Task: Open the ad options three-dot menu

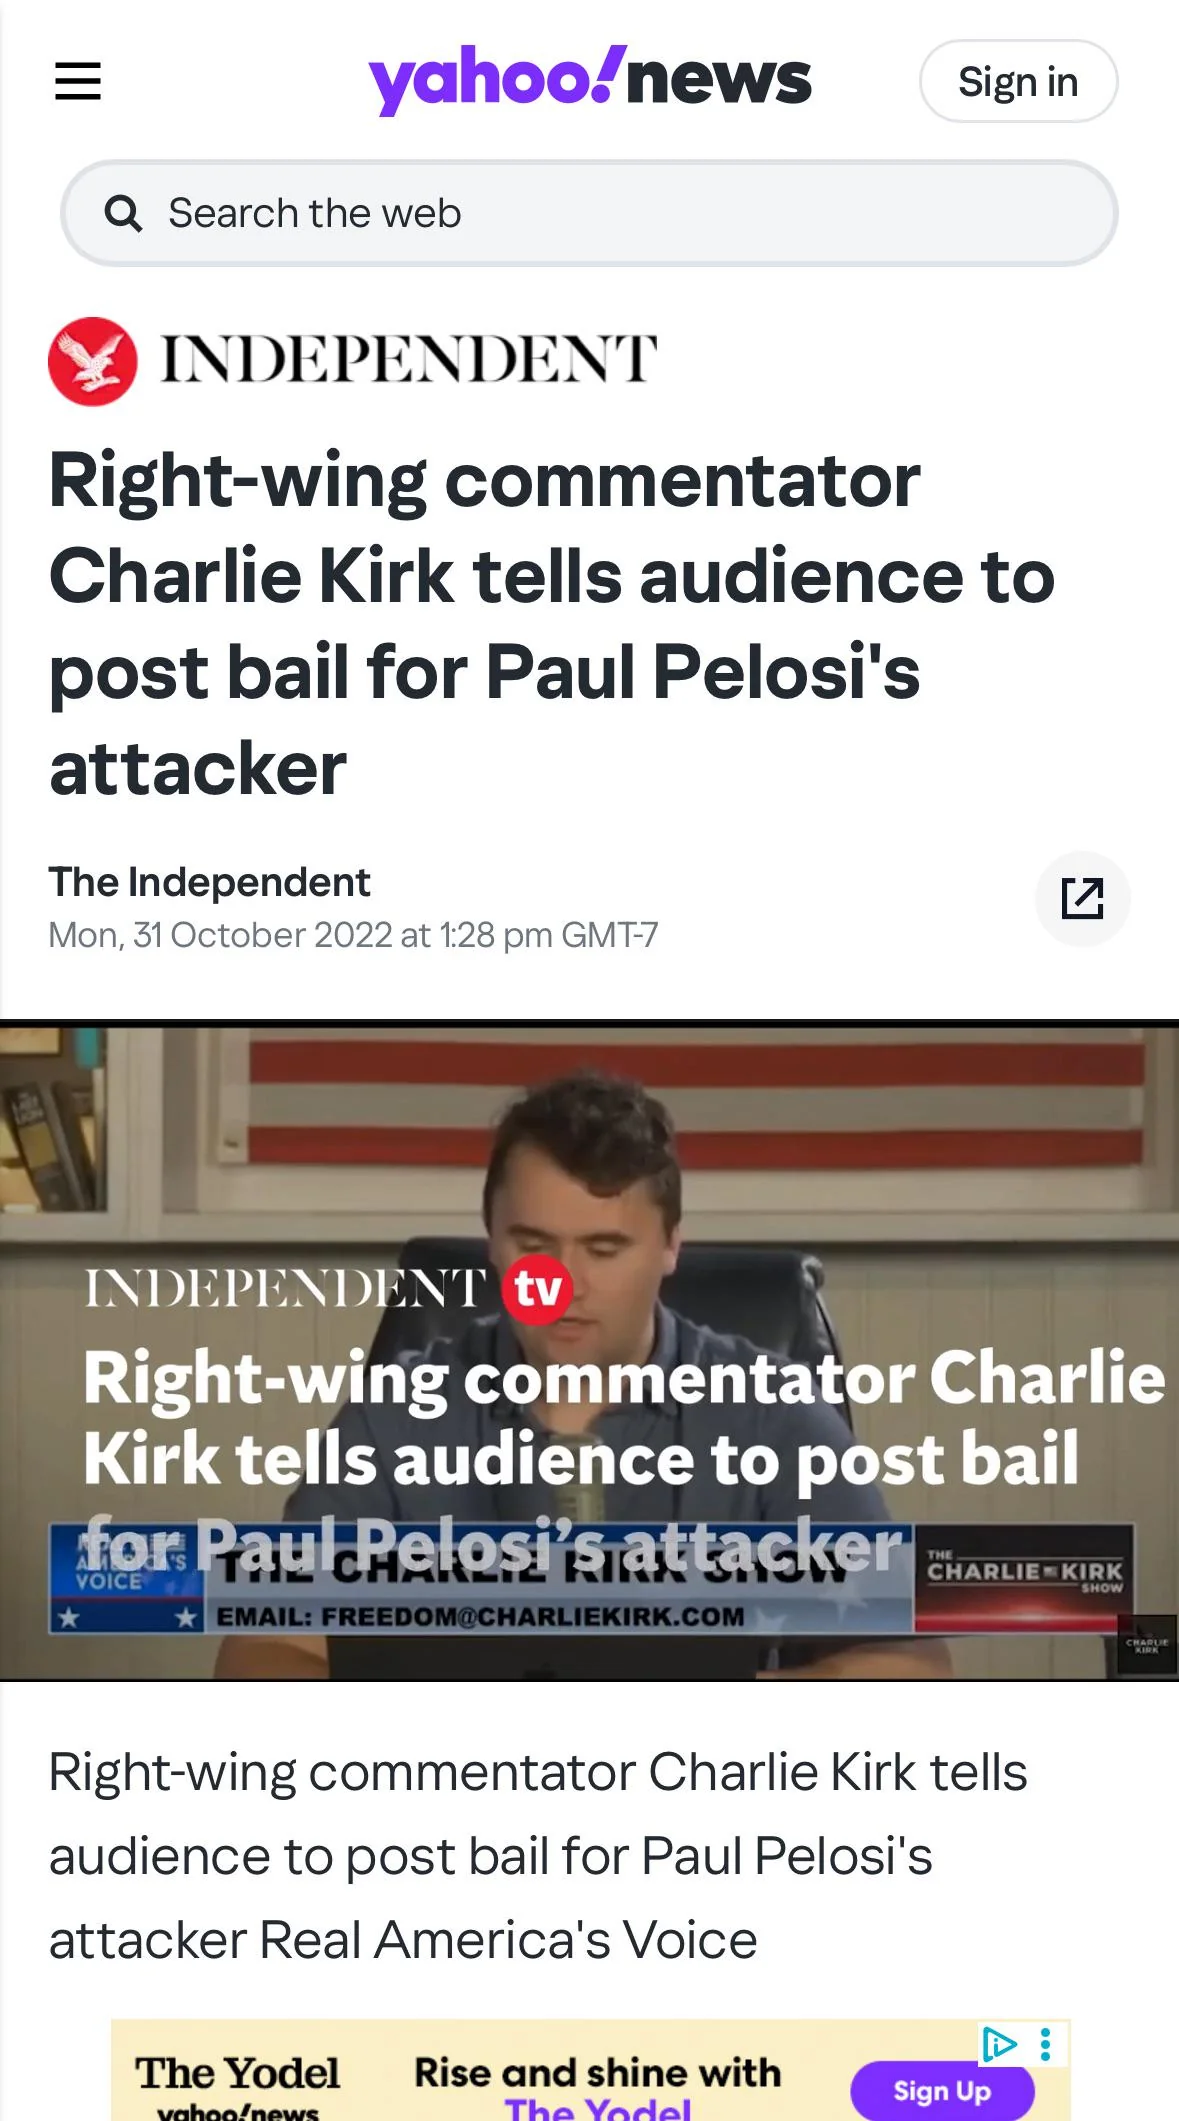Action: 1046,2044
